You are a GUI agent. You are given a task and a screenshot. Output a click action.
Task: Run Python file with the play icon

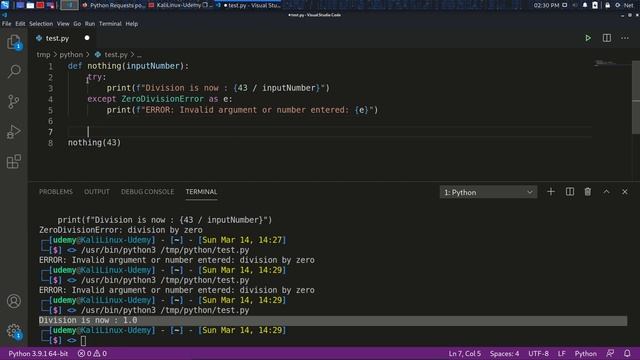click(588, 38)
